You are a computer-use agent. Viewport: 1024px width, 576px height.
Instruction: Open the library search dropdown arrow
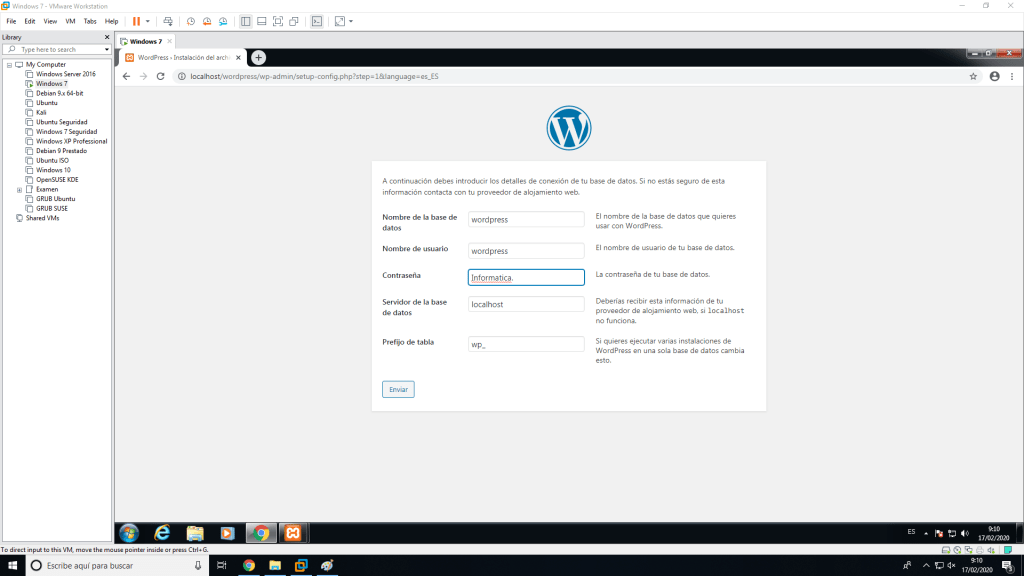pyautogui.click(x=107, y=49)
